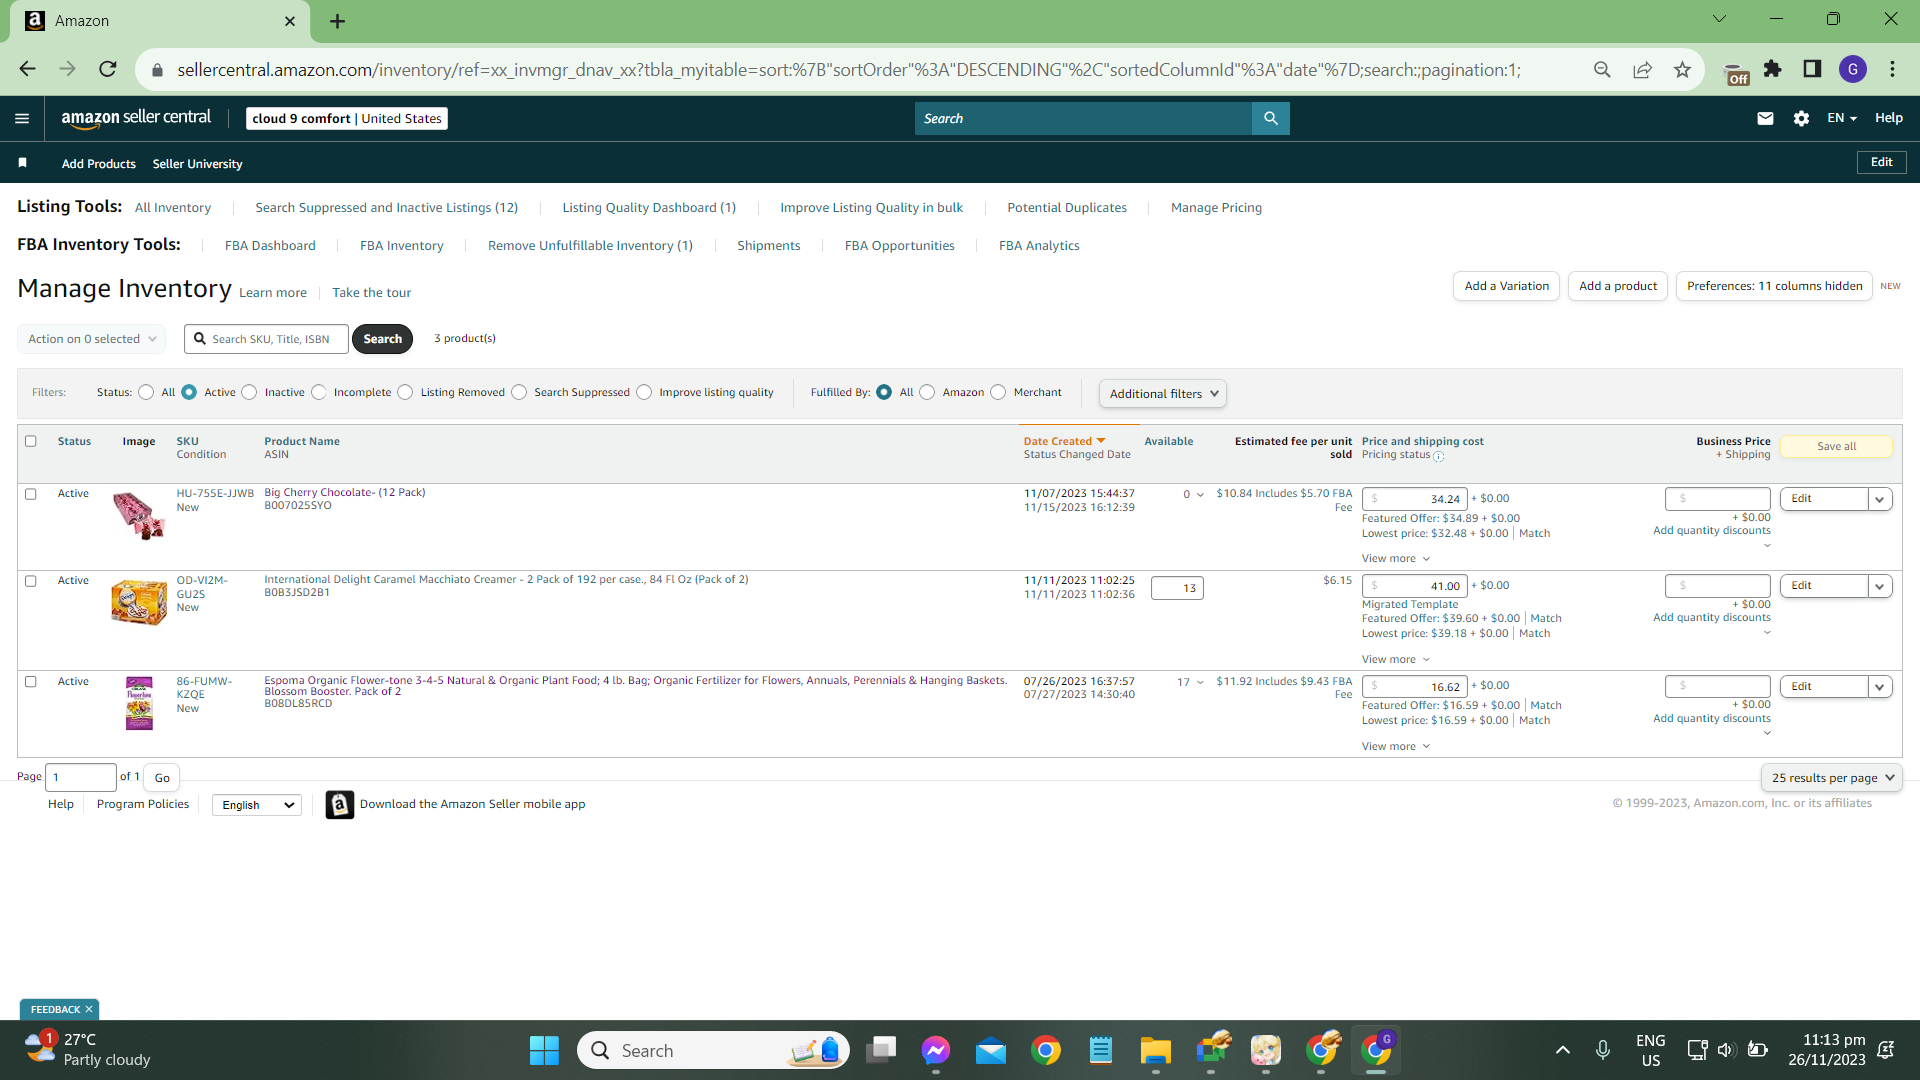Click the Add a Variation button
This screenshot has width=1920, height=1080.
[x=1506, y=286]
